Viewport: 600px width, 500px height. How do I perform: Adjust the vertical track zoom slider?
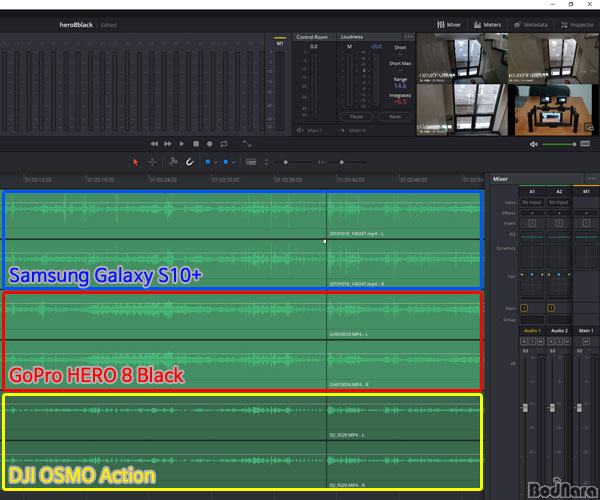point(293,162)
